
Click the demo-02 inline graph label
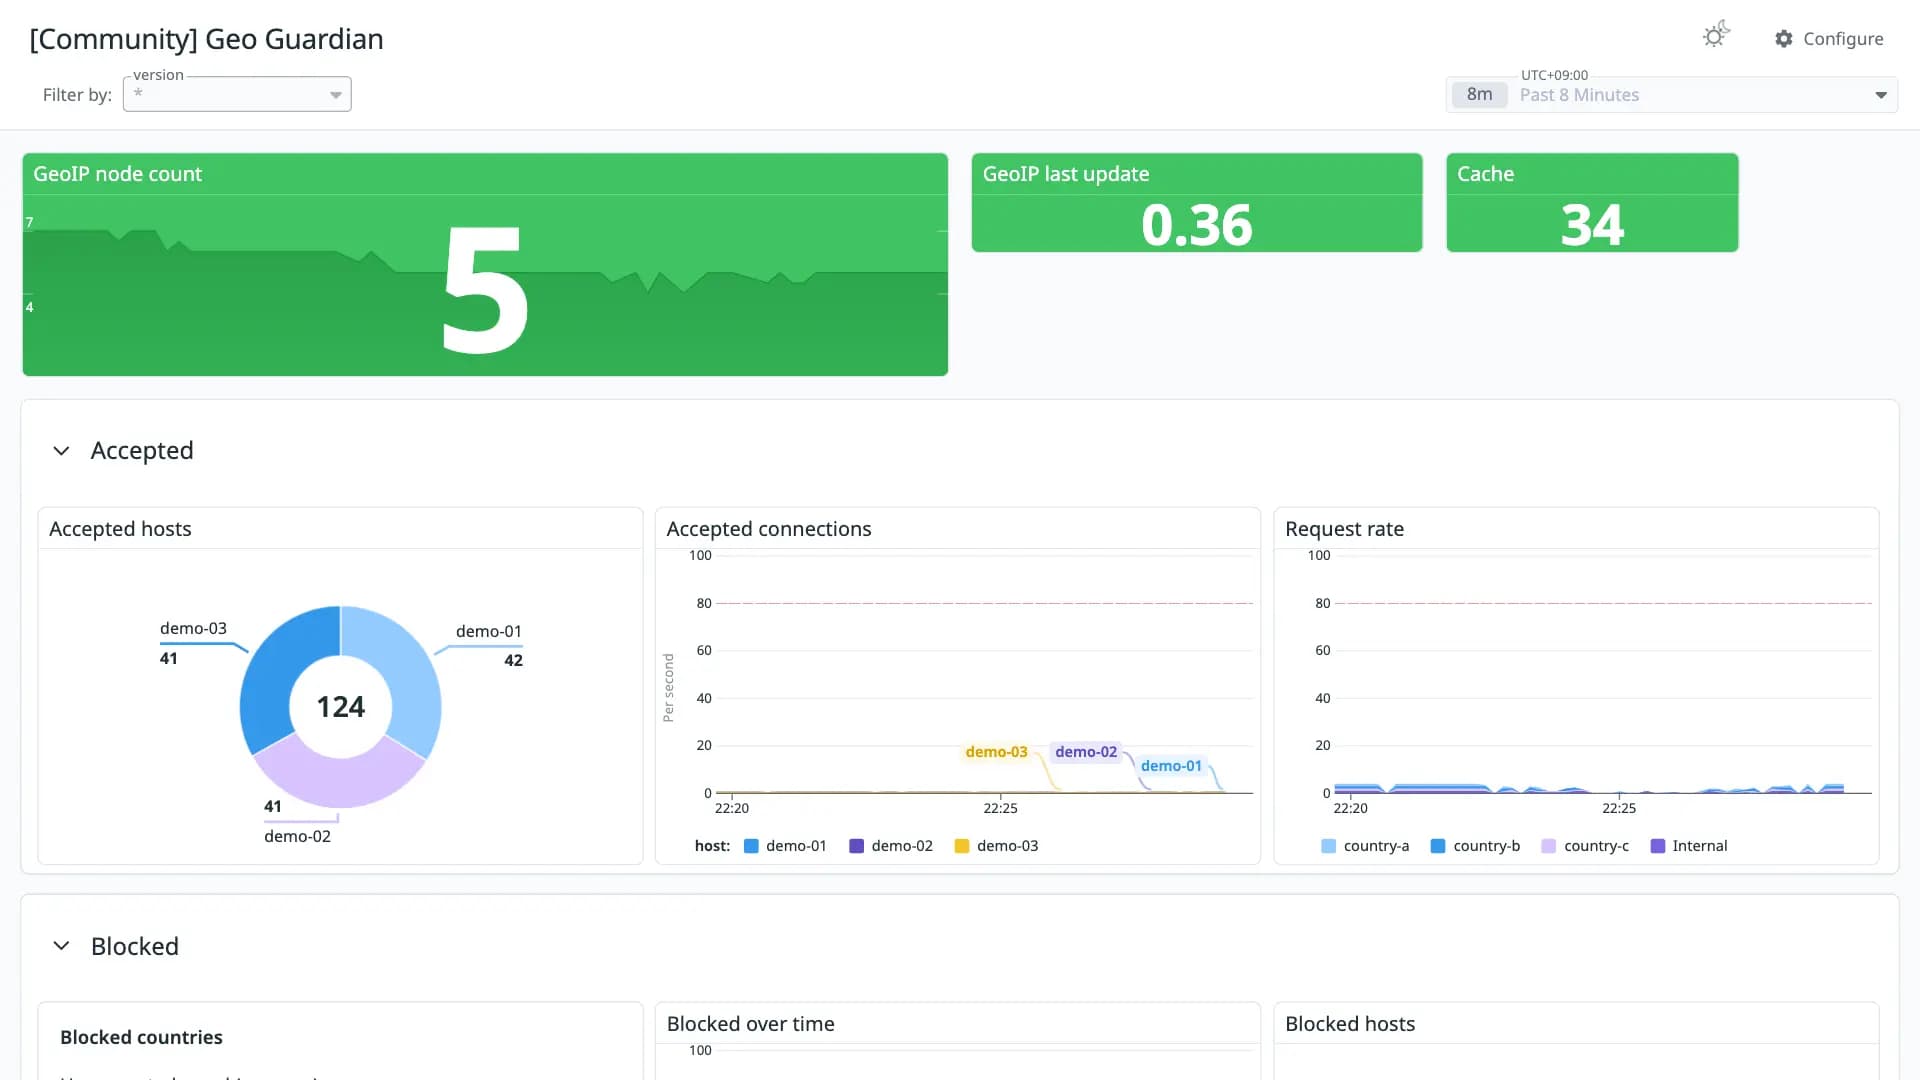1086,752
